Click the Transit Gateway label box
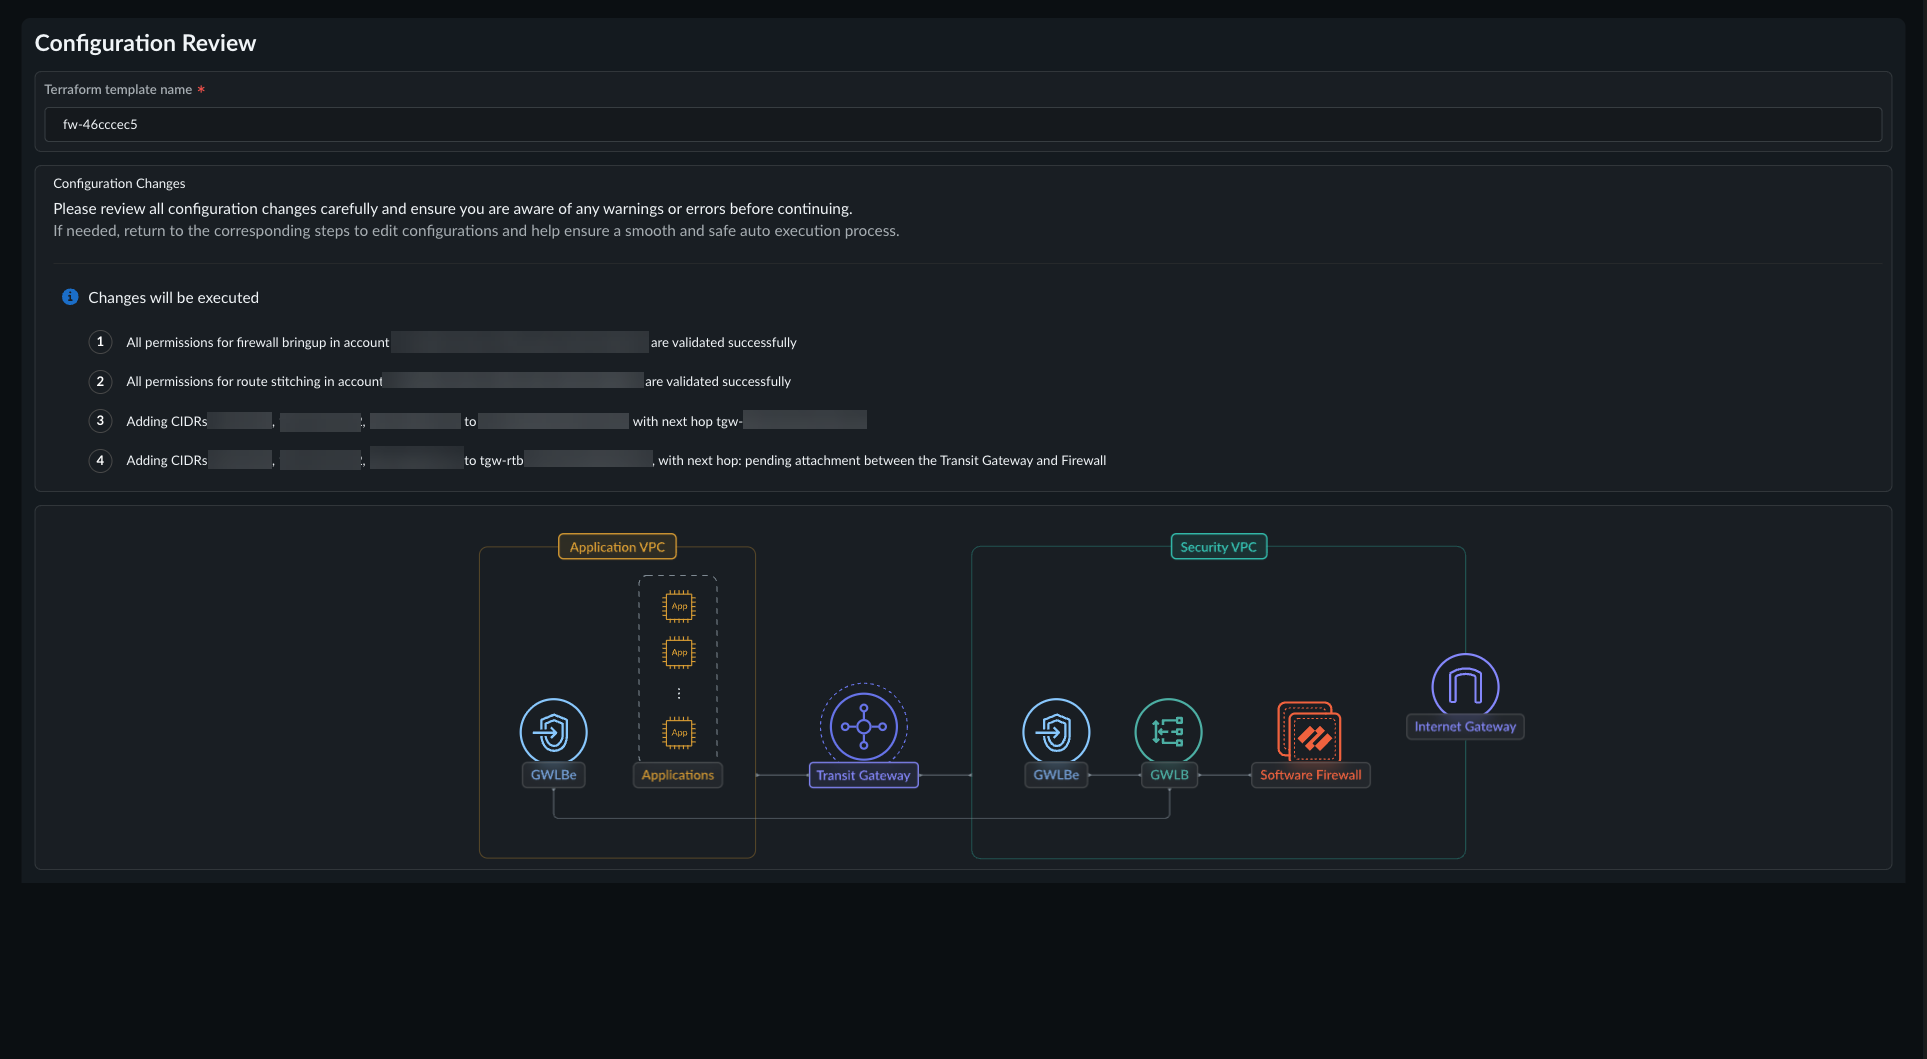Image resolution: width=1927 pixels, height=1059 pixels. [863, 775]
